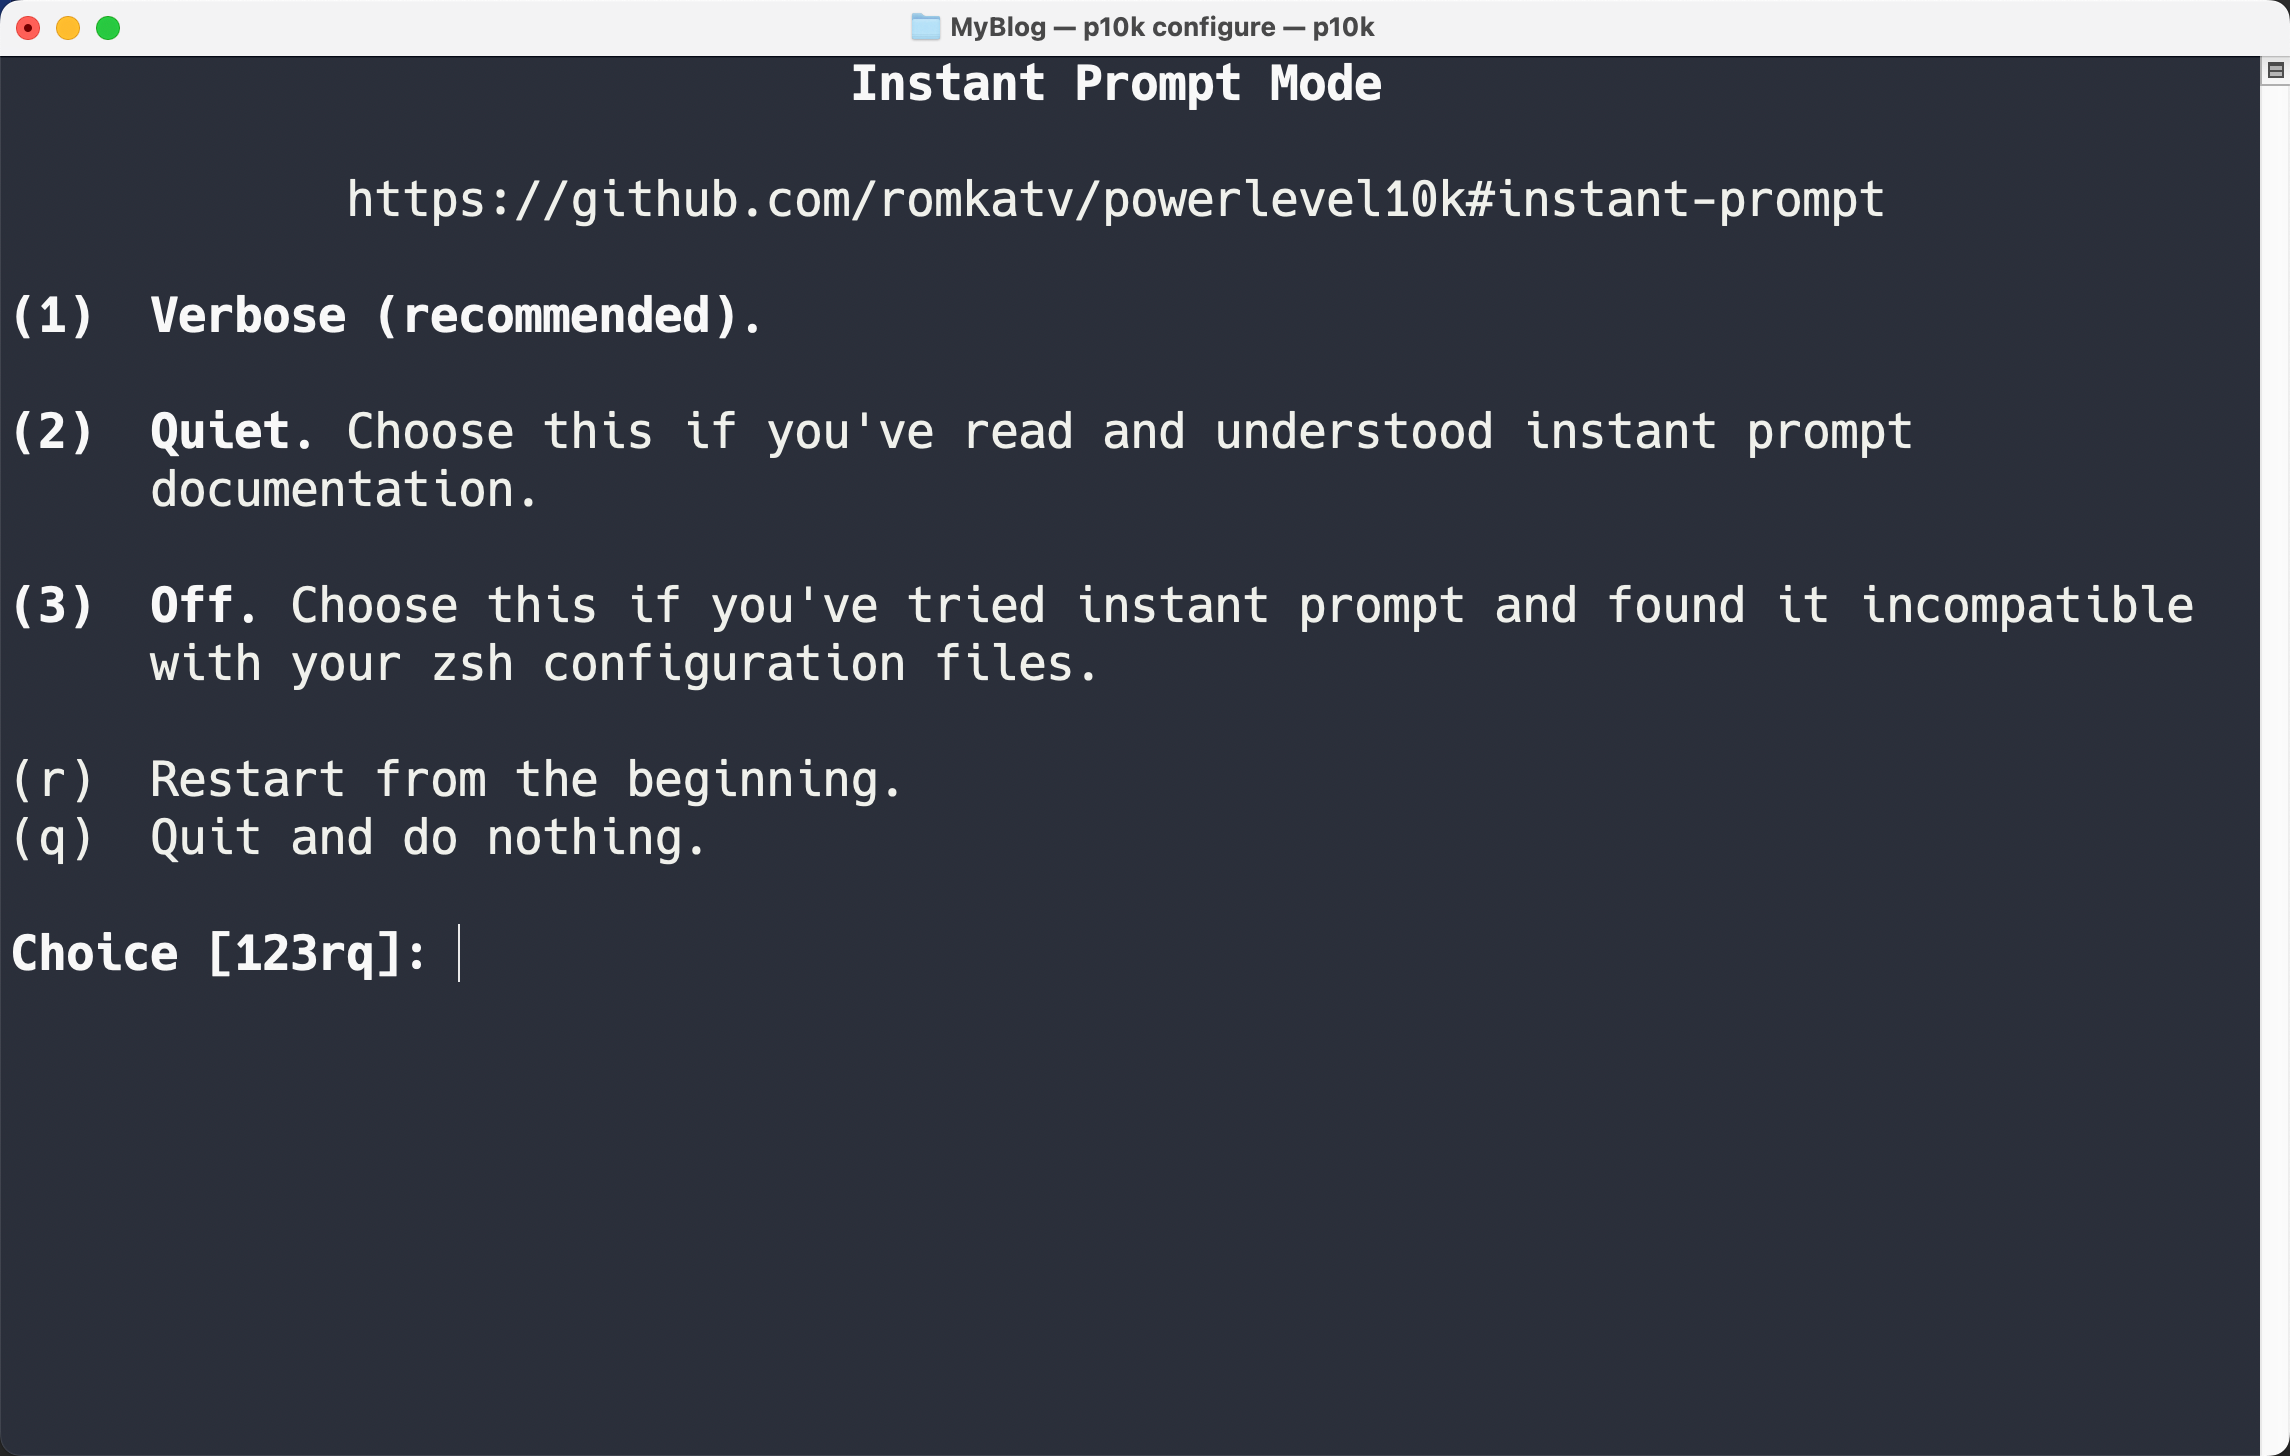
Task: Click the '(r)' key label
Action: [x=53, y=780]
